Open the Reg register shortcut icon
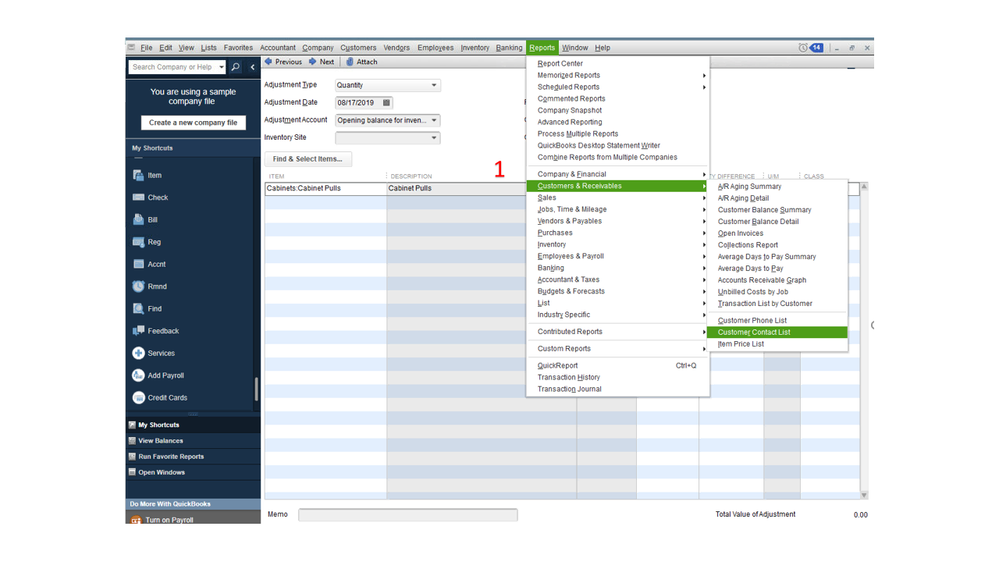Viewport: 999px width, 562px height. (x=138, y=242)
